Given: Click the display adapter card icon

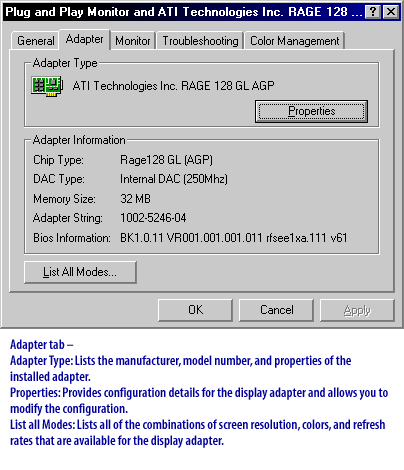Looking at the screenshot, I should pos(47,86).
